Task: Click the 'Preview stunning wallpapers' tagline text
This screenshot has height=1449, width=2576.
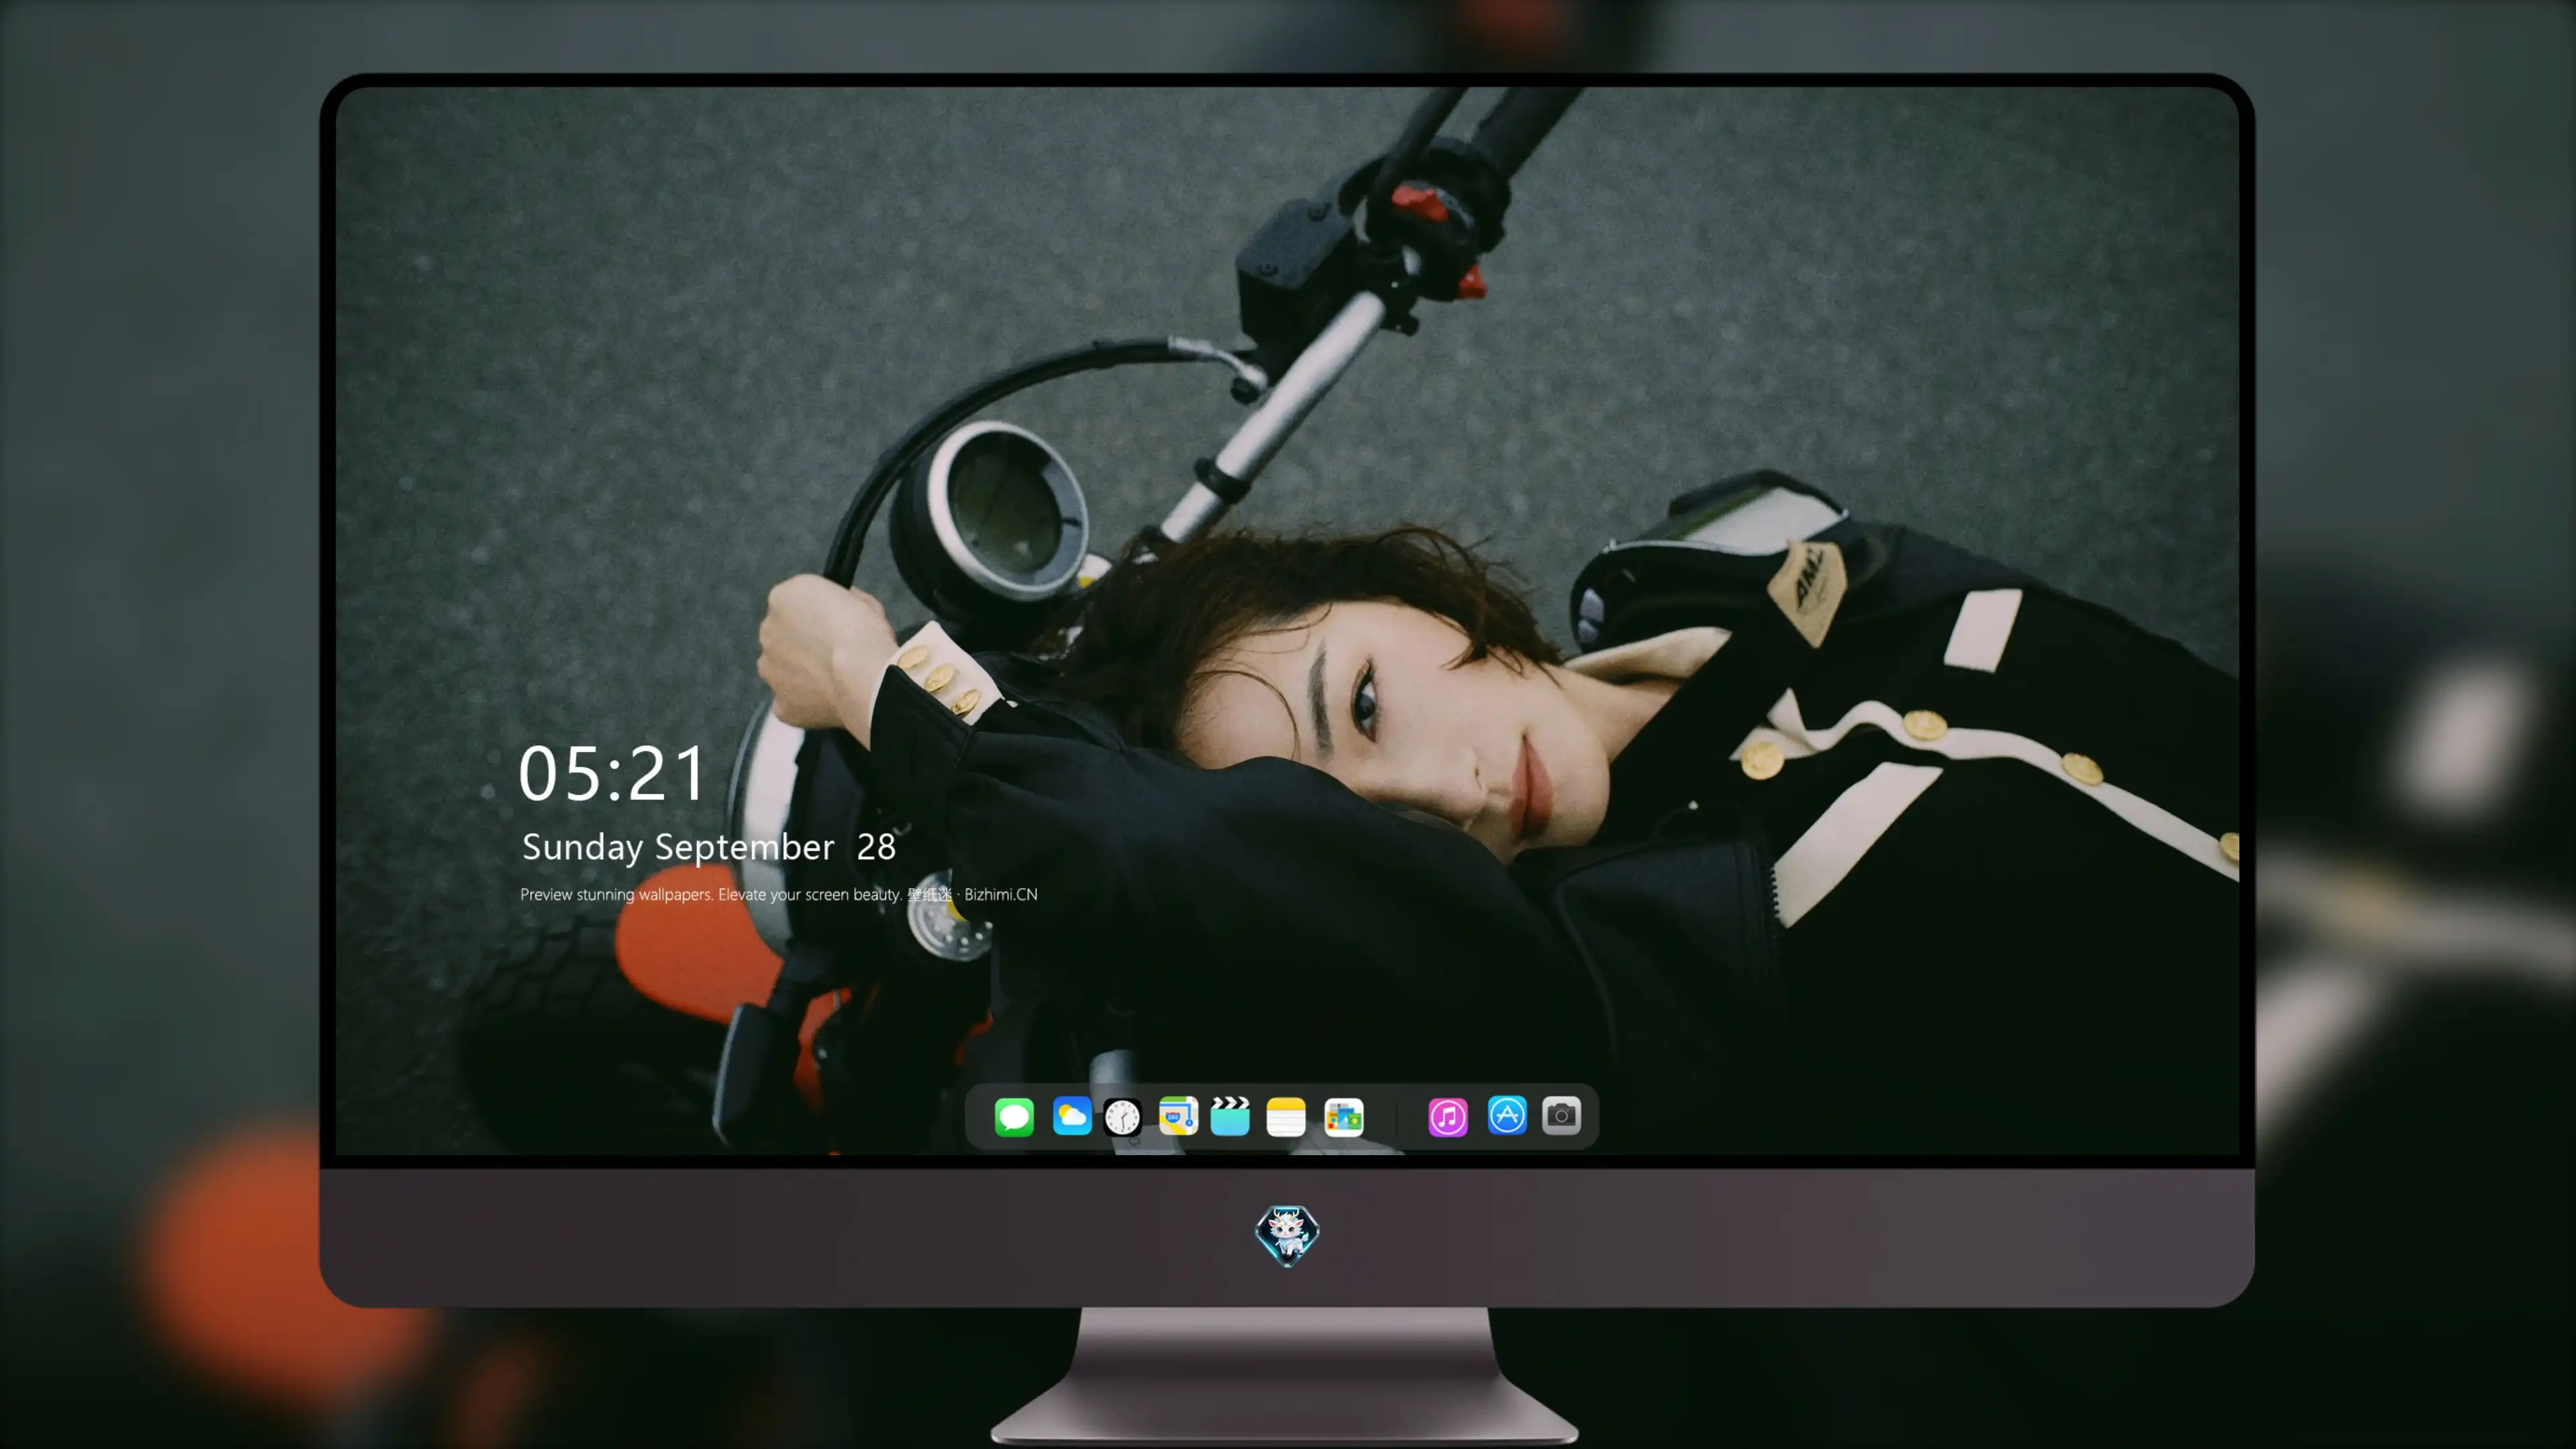Action: point(779,894)
